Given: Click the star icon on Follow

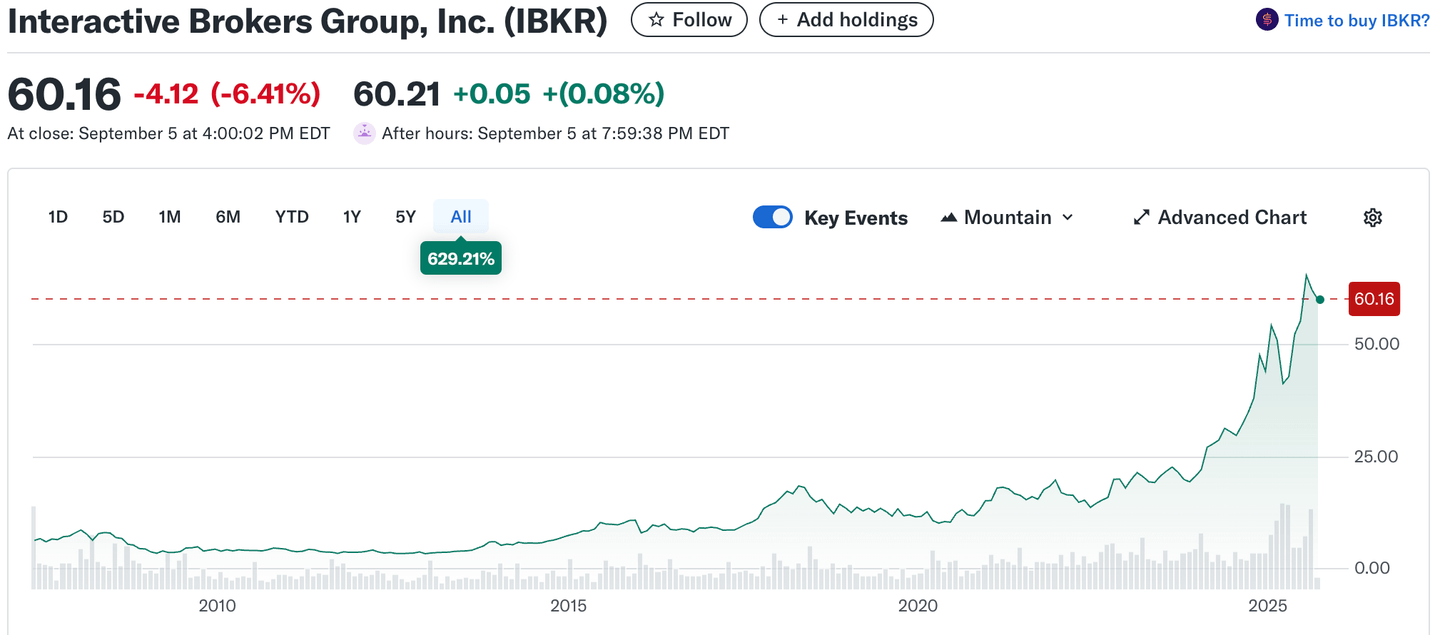Looking at the screenshot, I should point(657,20).
